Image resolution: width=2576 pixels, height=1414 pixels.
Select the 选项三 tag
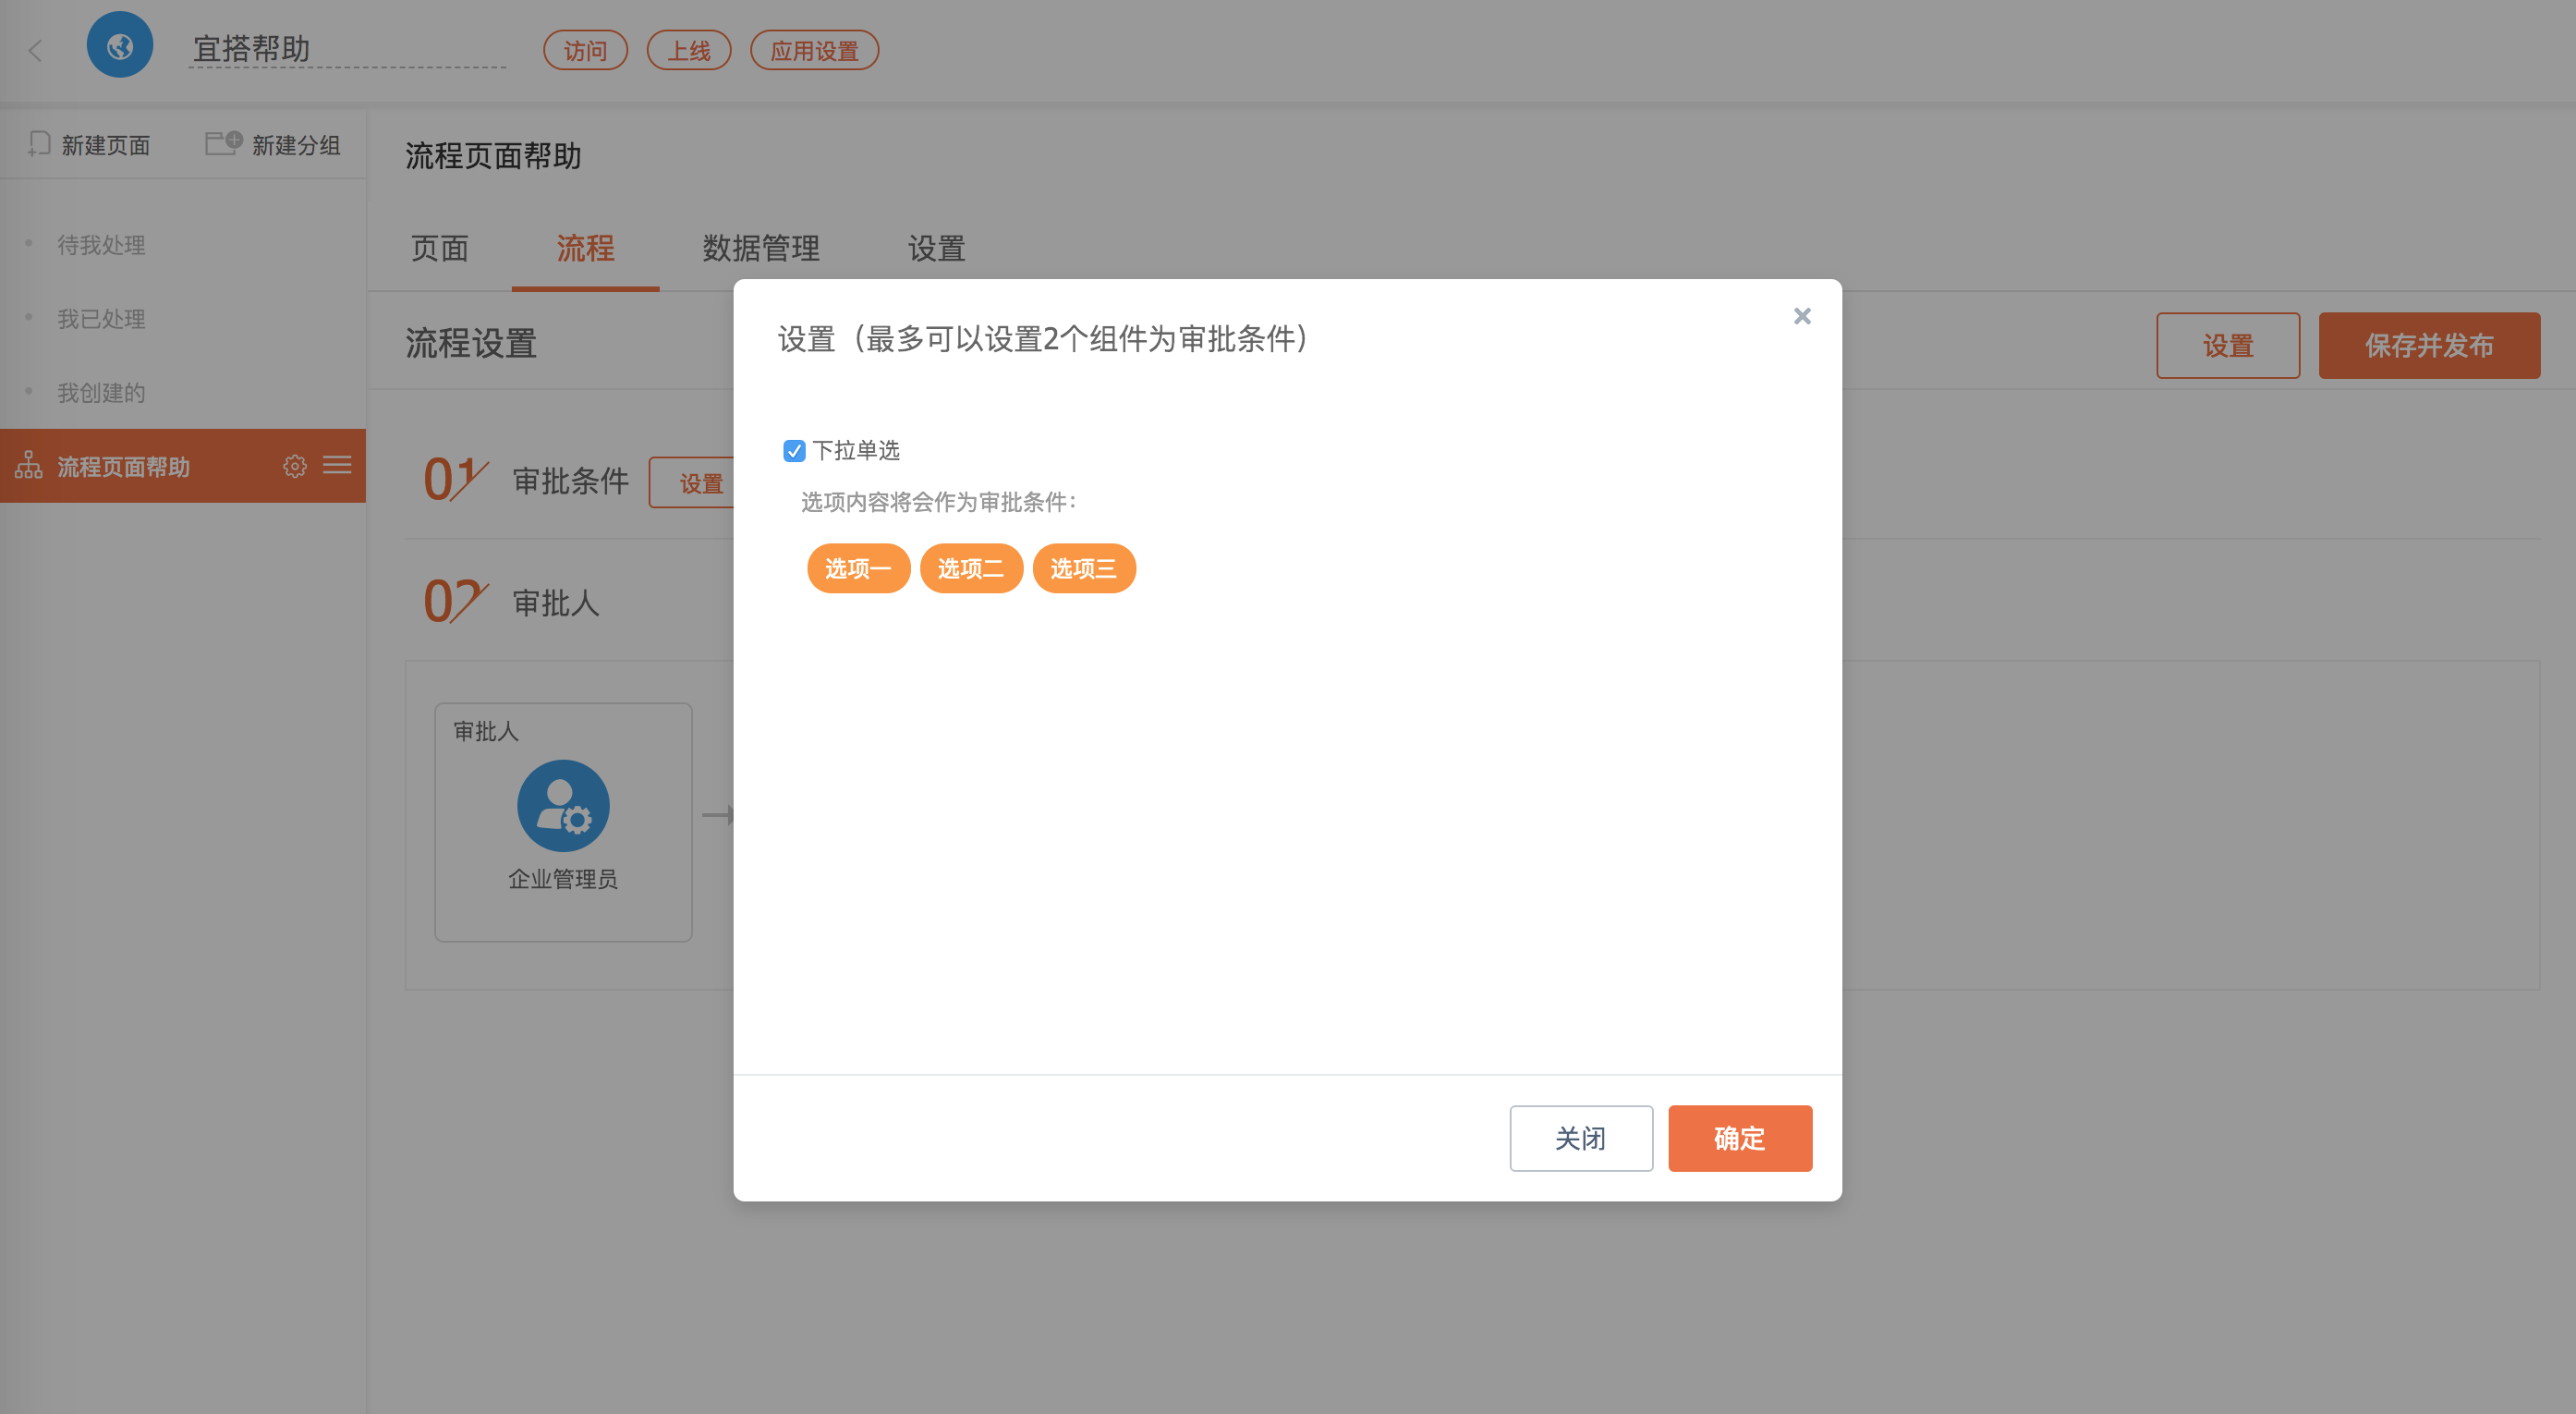(x=1084, y=568)
